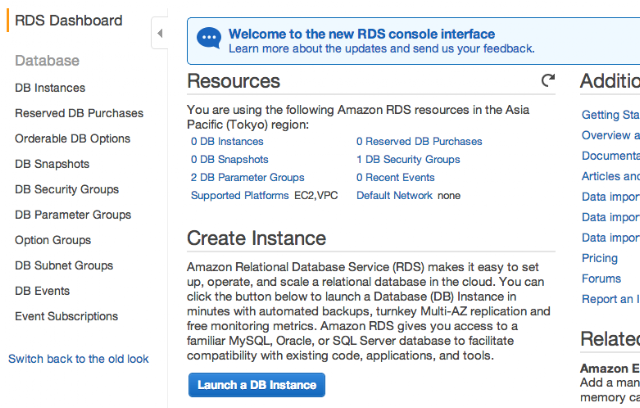Viewport: 640px width, 408px height.
Task: Click the speech bubble feedback icon
Action: (x=209, y=38)
